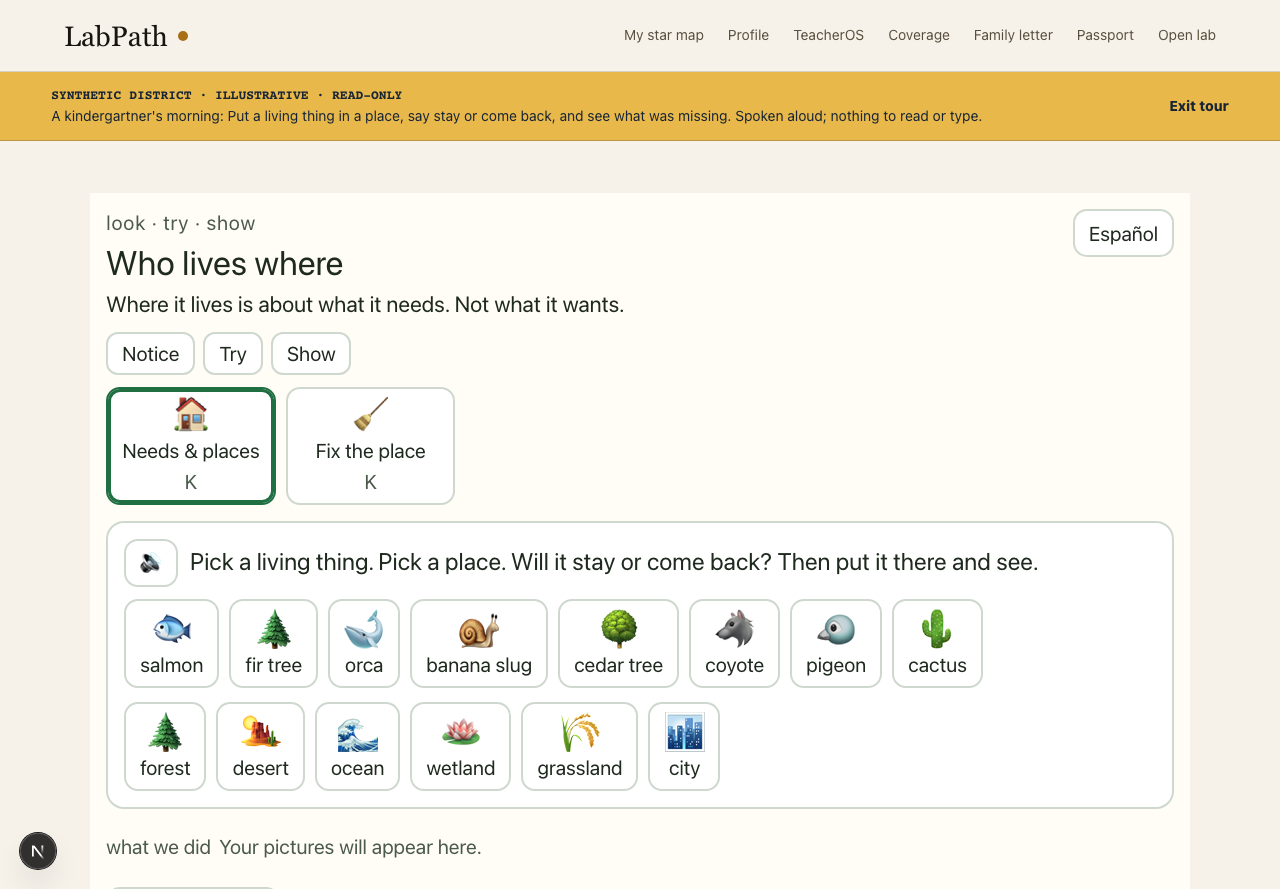Pick the coyote animal card
1280x889 pixels.
click(734, 644)
